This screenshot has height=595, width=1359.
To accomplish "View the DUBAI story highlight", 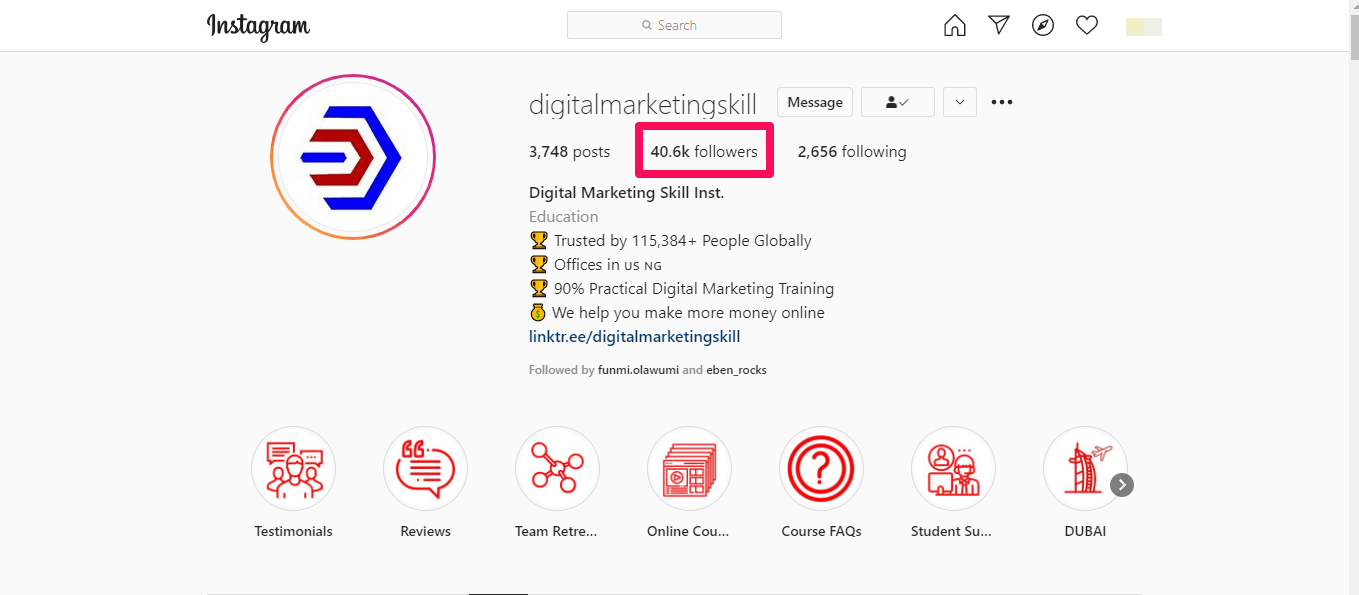I will pyautogui.click(x=1085, y=469).
